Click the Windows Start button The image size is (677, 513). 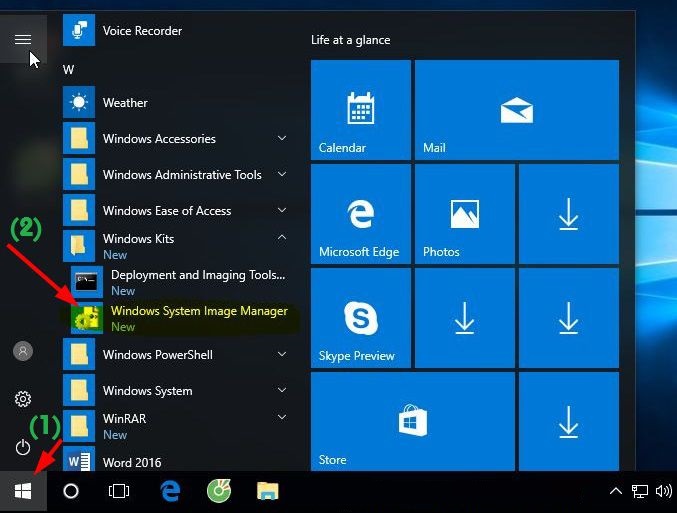23,491
